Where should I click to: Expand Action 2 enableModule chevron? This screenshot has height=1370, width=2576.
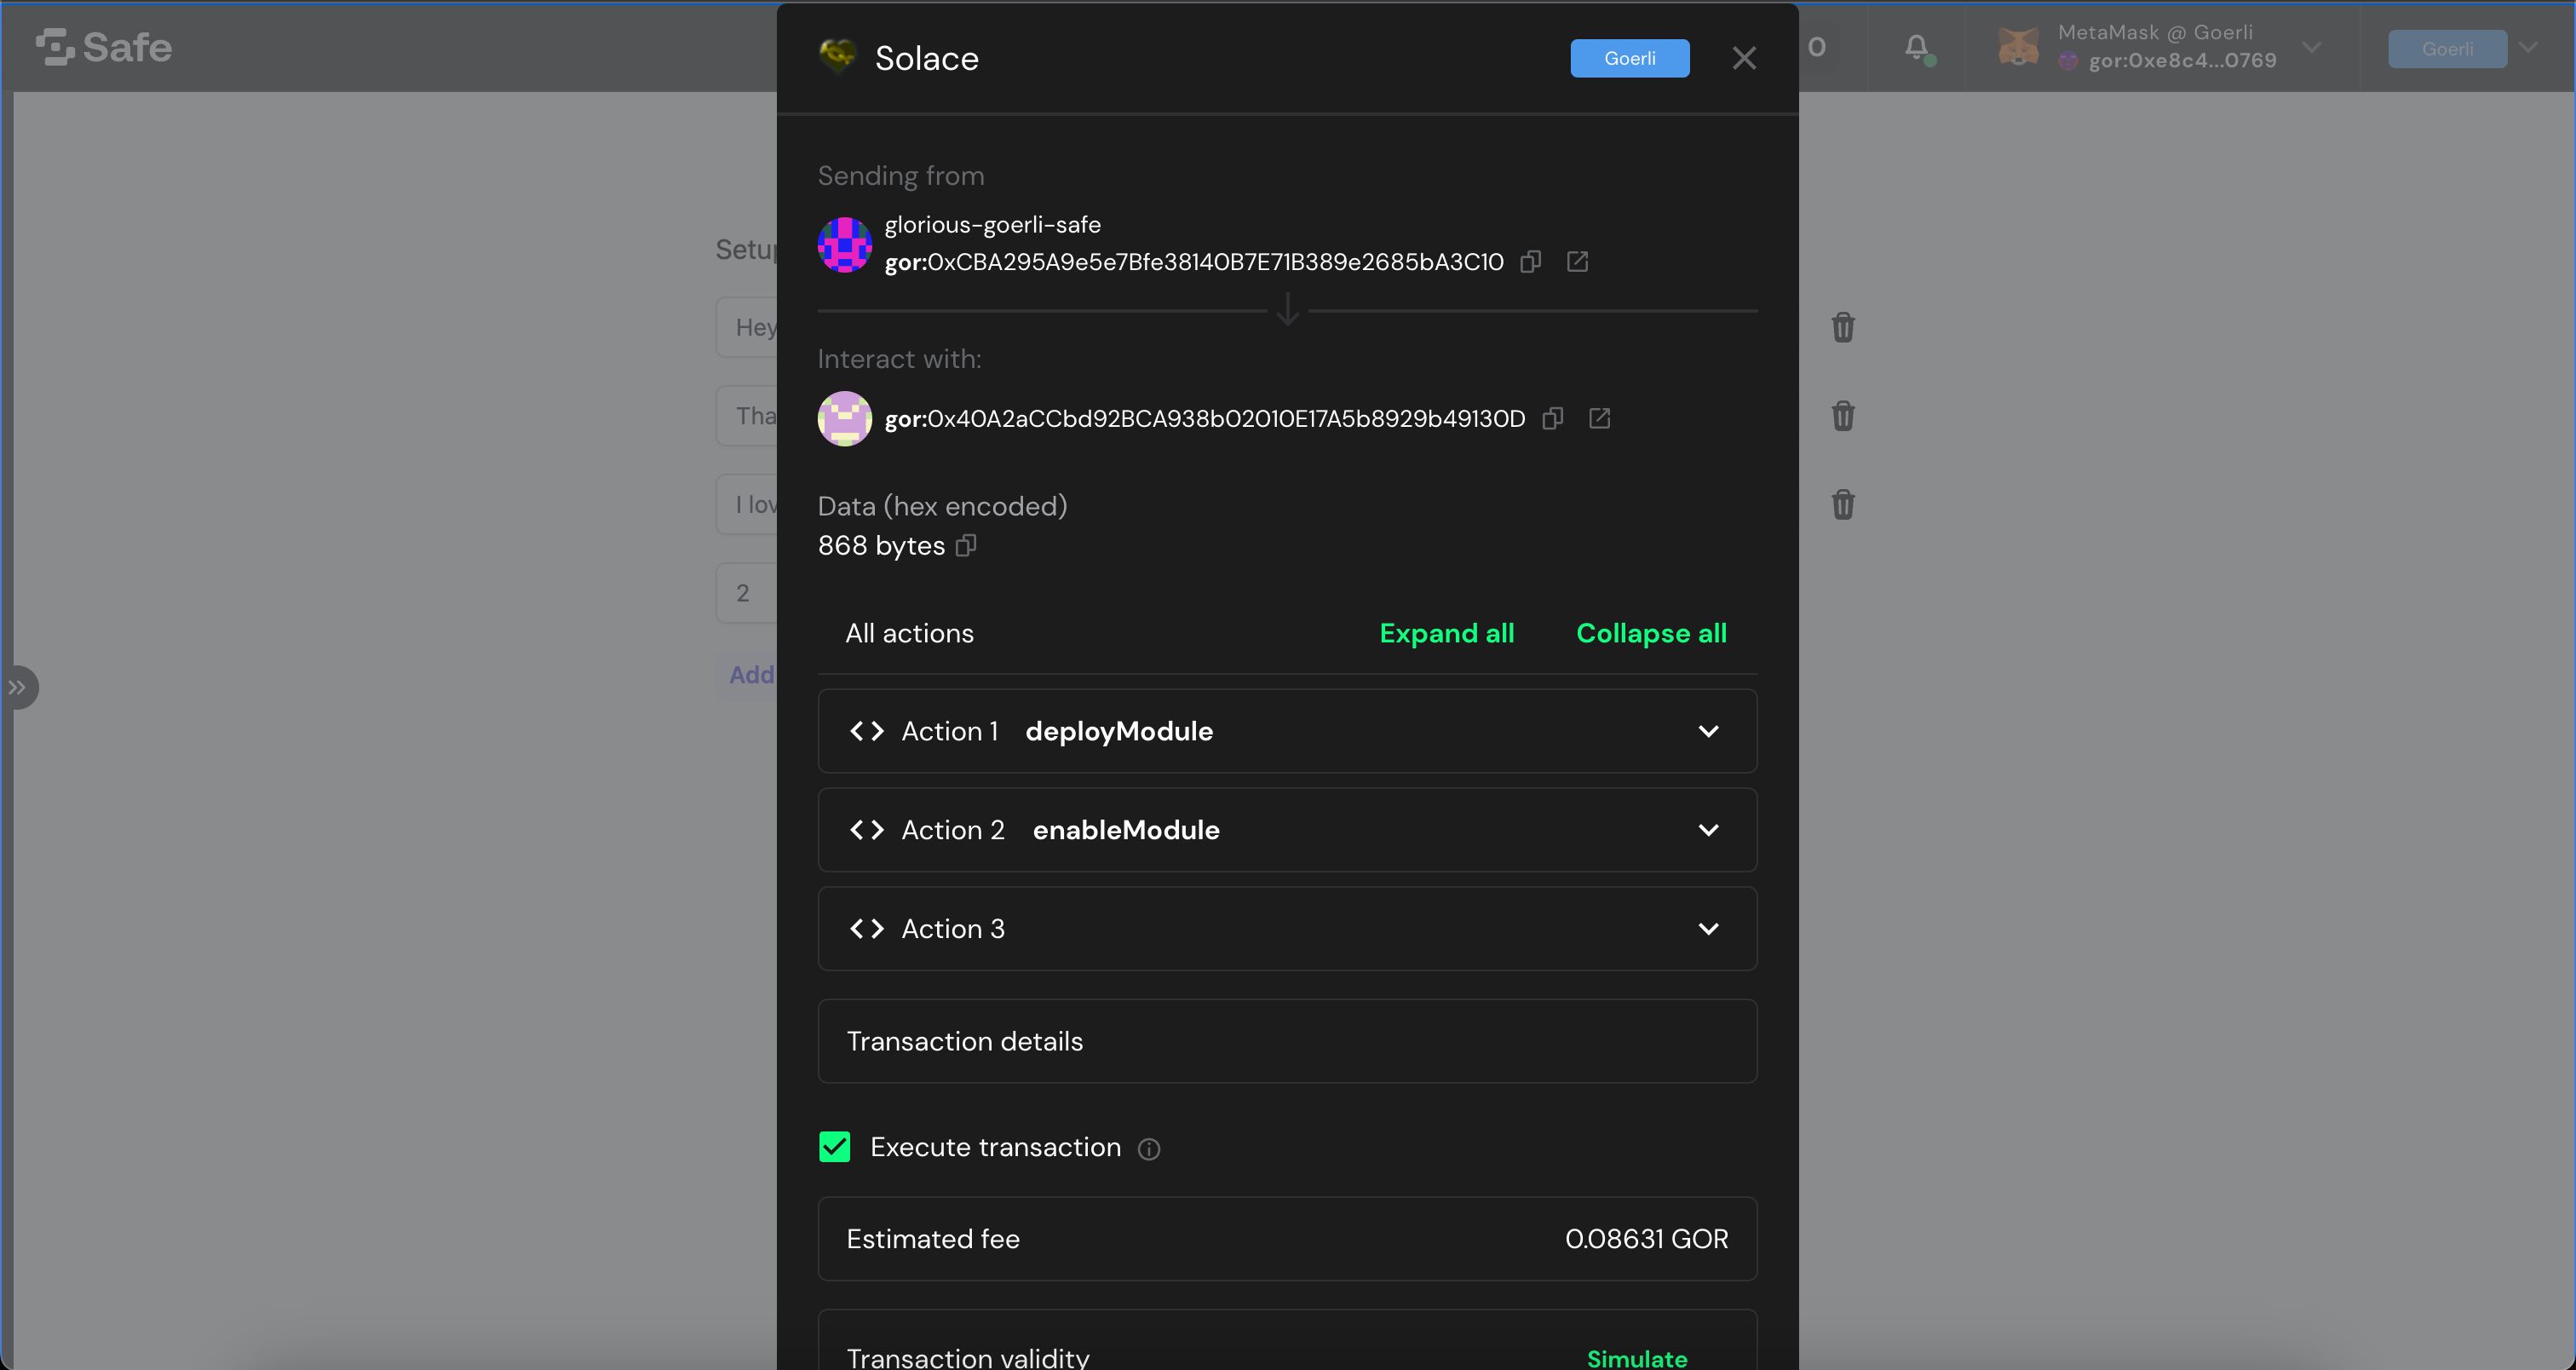click(1708, 830)
